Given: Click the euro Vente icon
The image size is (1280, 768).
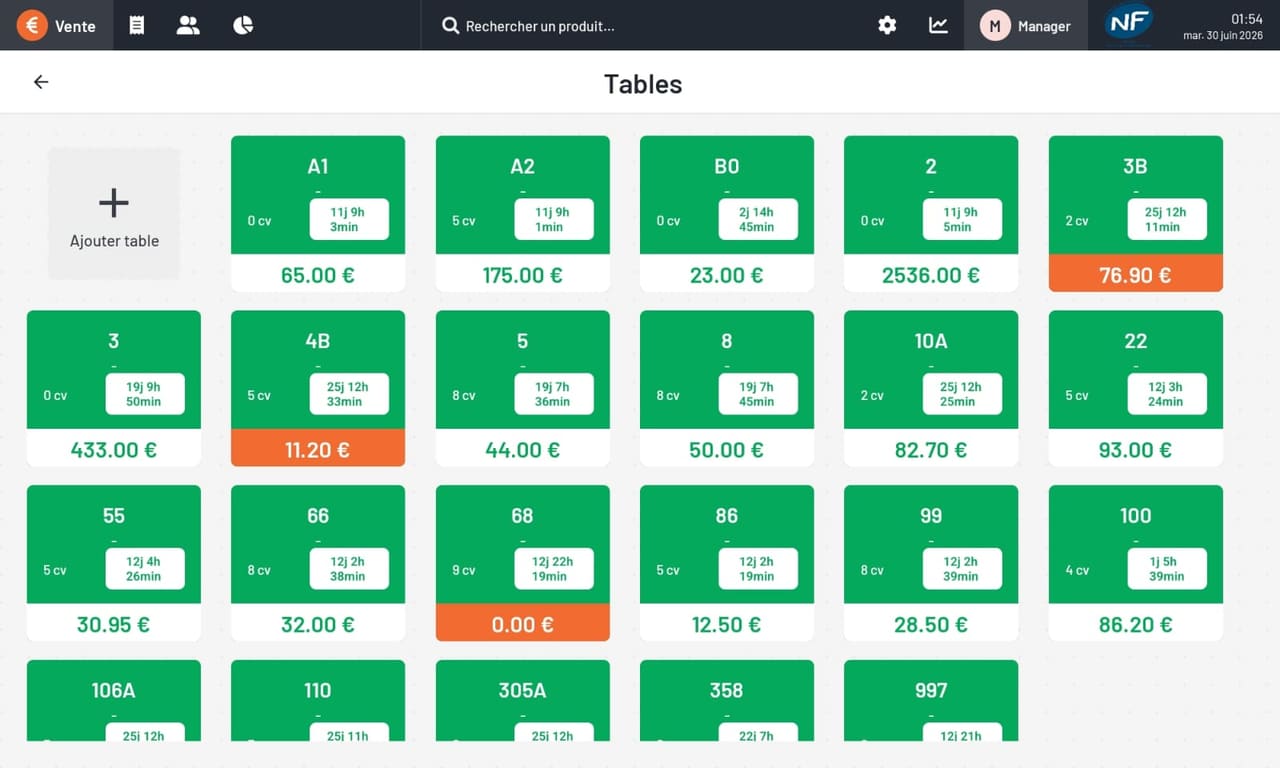Looking at the screenshot, I should click(x=32, y=25).
